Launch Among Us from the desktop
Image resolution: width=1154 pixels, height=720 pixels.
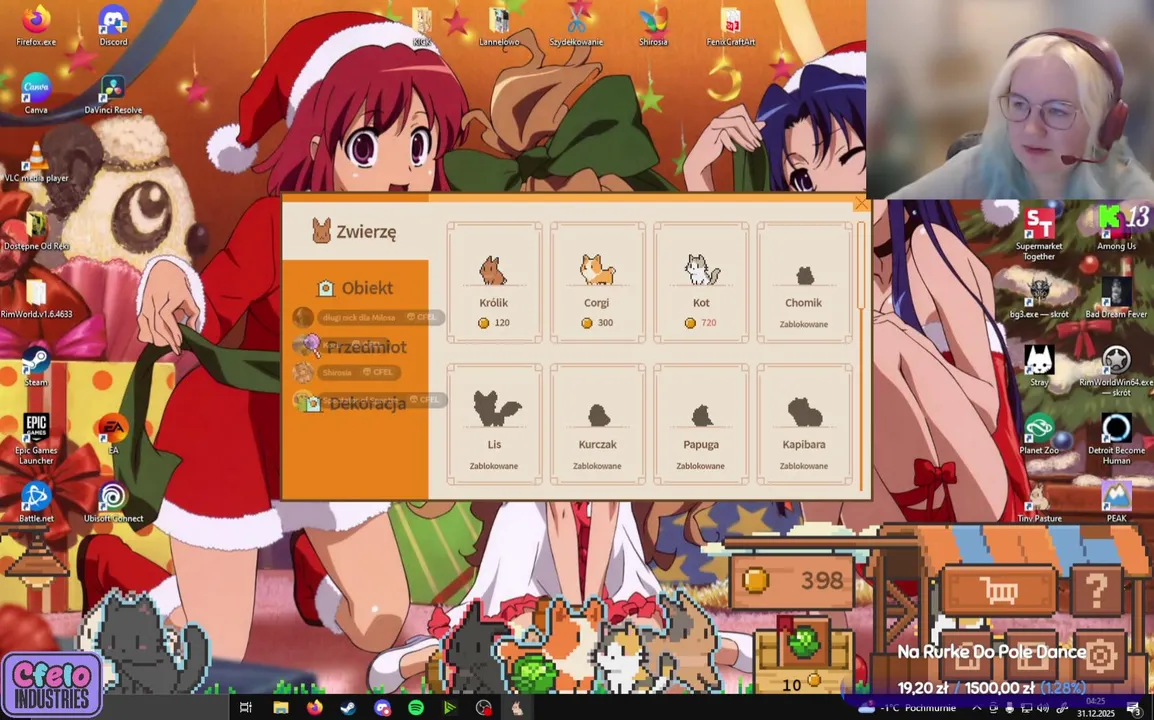tap(1116, 229)
